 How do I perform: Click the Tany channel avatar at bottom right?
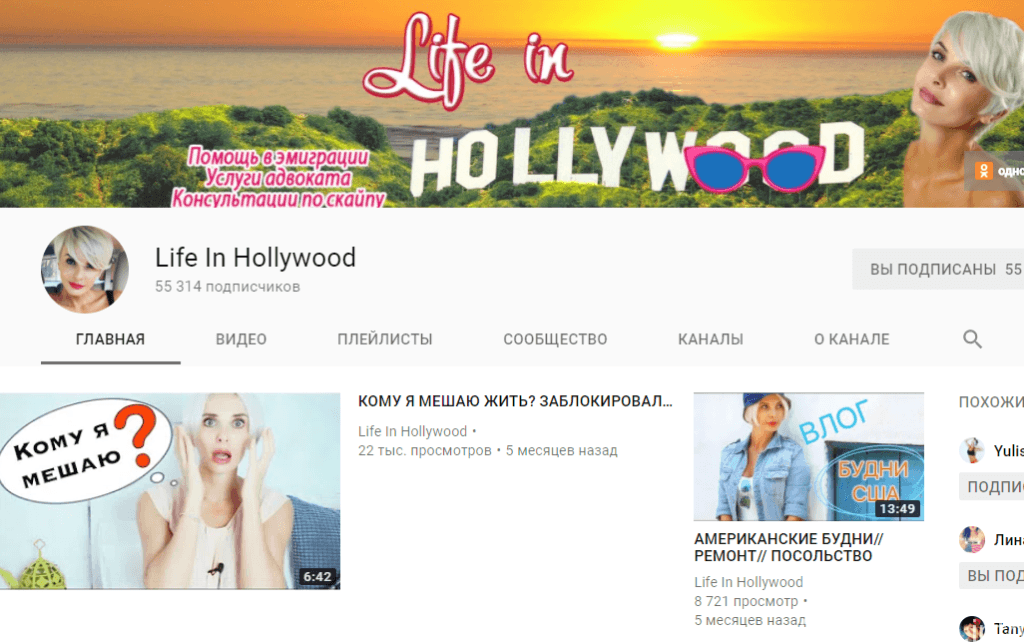point(972,629)
